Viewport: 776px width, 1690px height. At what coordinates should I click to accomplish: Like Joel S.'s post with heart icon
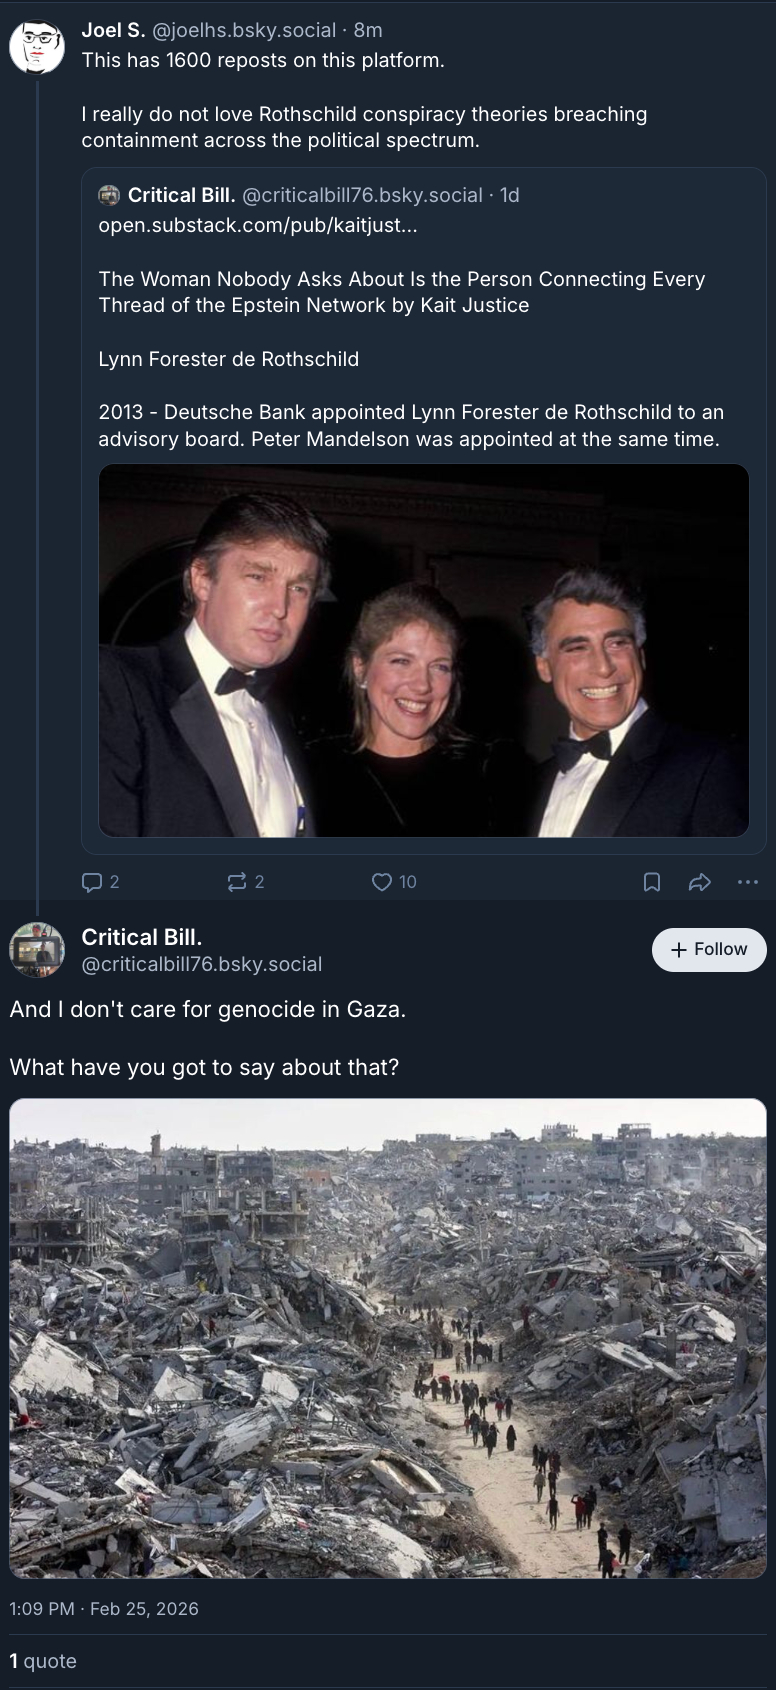click(x=382, y=882)
